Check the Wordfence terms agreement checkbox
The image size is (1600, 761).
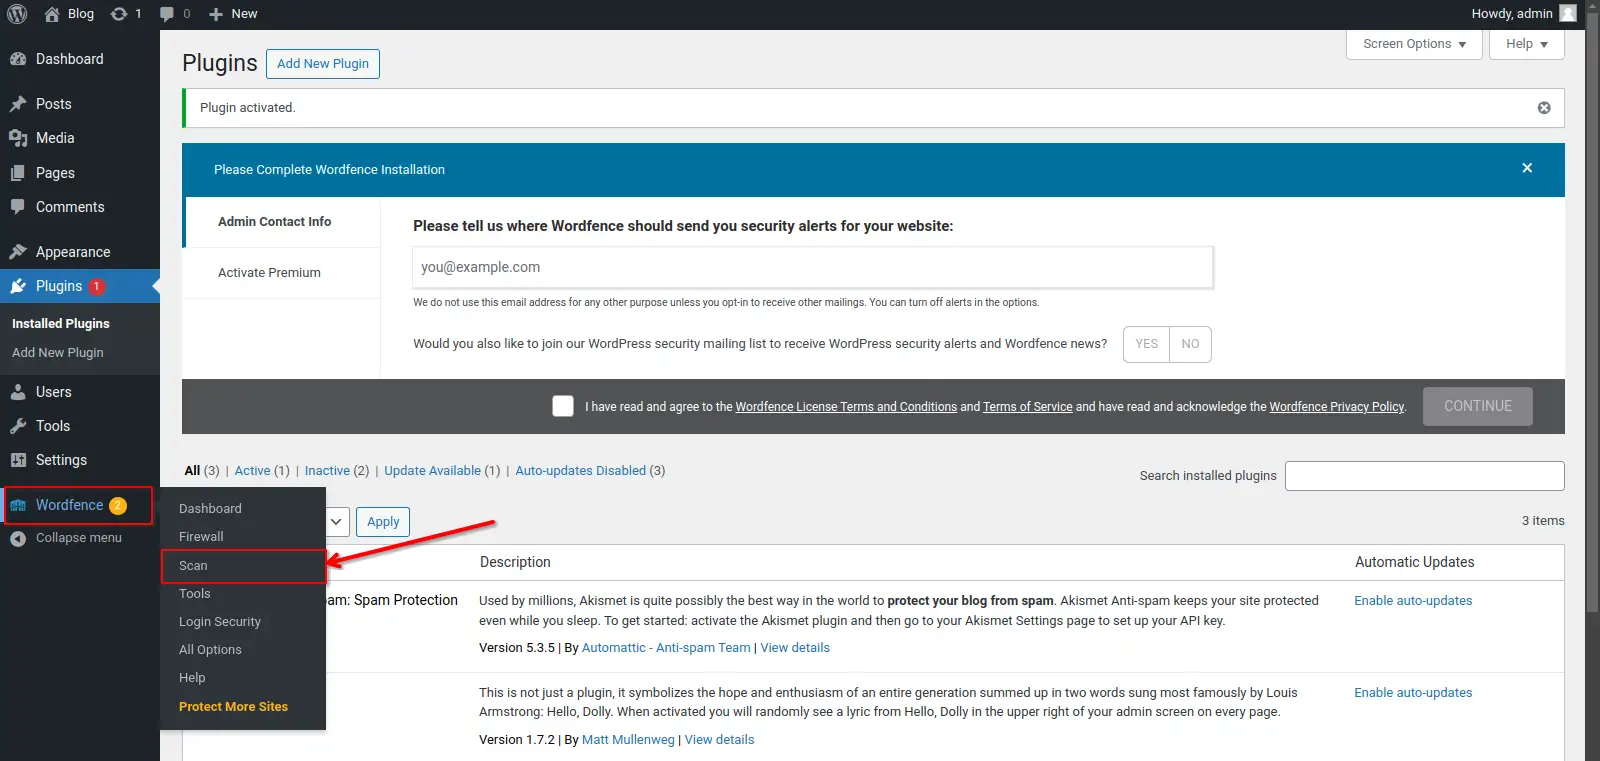563,406
